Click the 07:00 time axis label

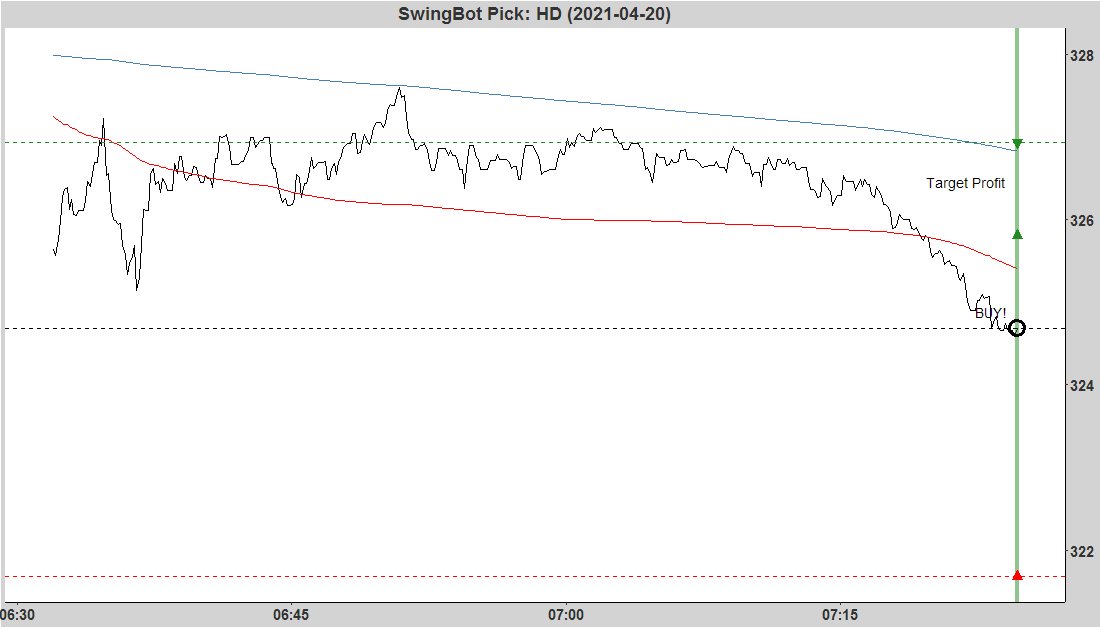coord(565,615)
